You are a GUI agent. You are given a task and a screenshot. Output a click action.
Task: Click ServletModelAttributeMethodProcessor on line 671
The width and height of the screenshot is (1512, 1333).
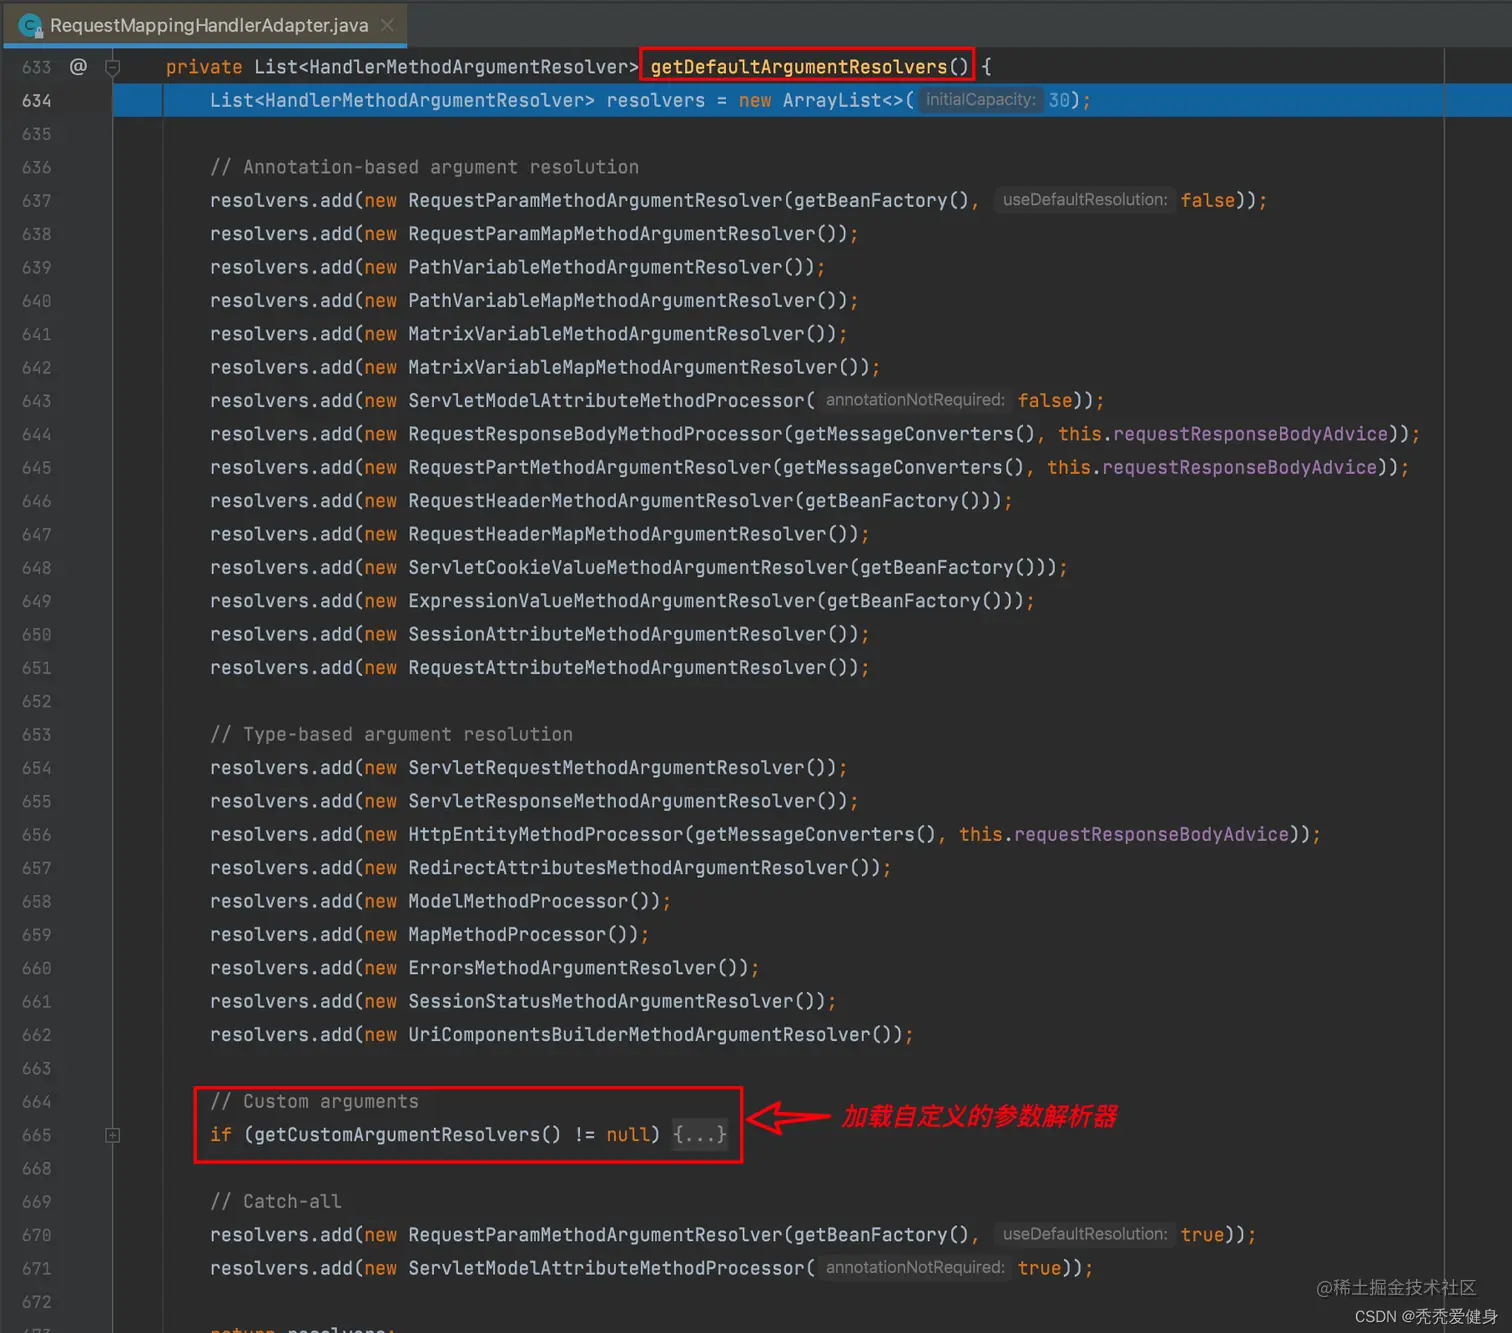click(606, 1268)
